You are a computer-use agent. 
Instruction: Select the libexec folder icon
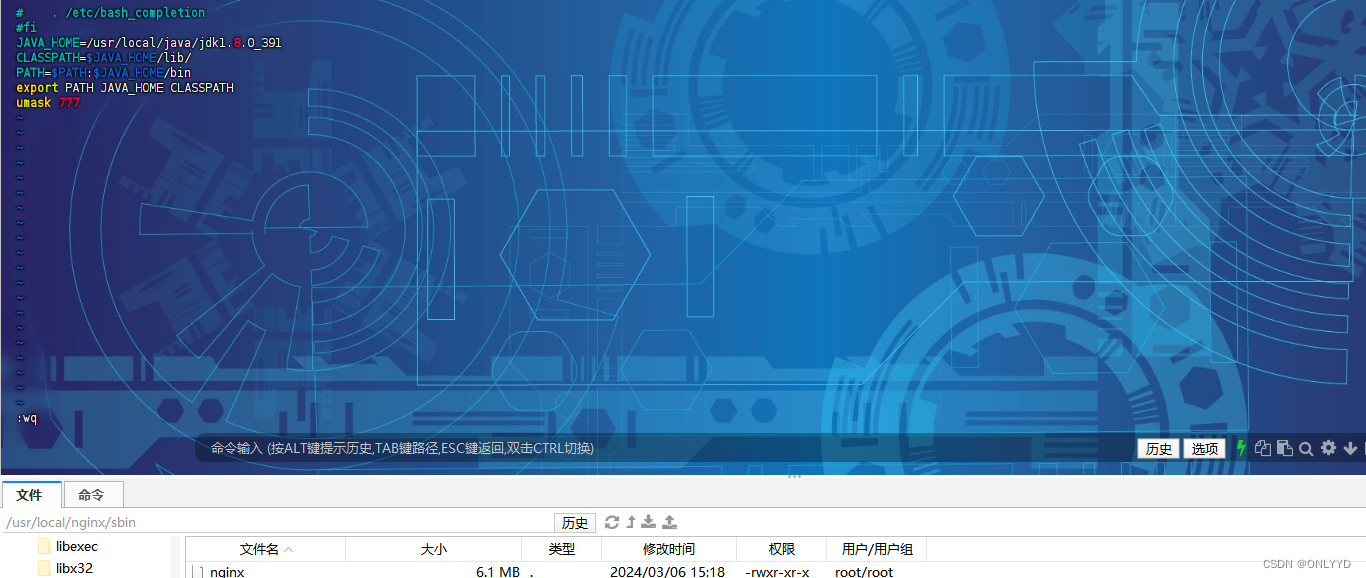(x=44, y=546)
